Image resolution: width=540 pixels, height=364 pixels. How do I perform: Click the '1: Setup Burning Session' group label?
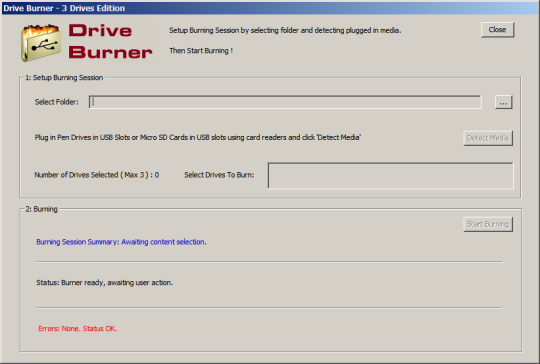point(64,77)
